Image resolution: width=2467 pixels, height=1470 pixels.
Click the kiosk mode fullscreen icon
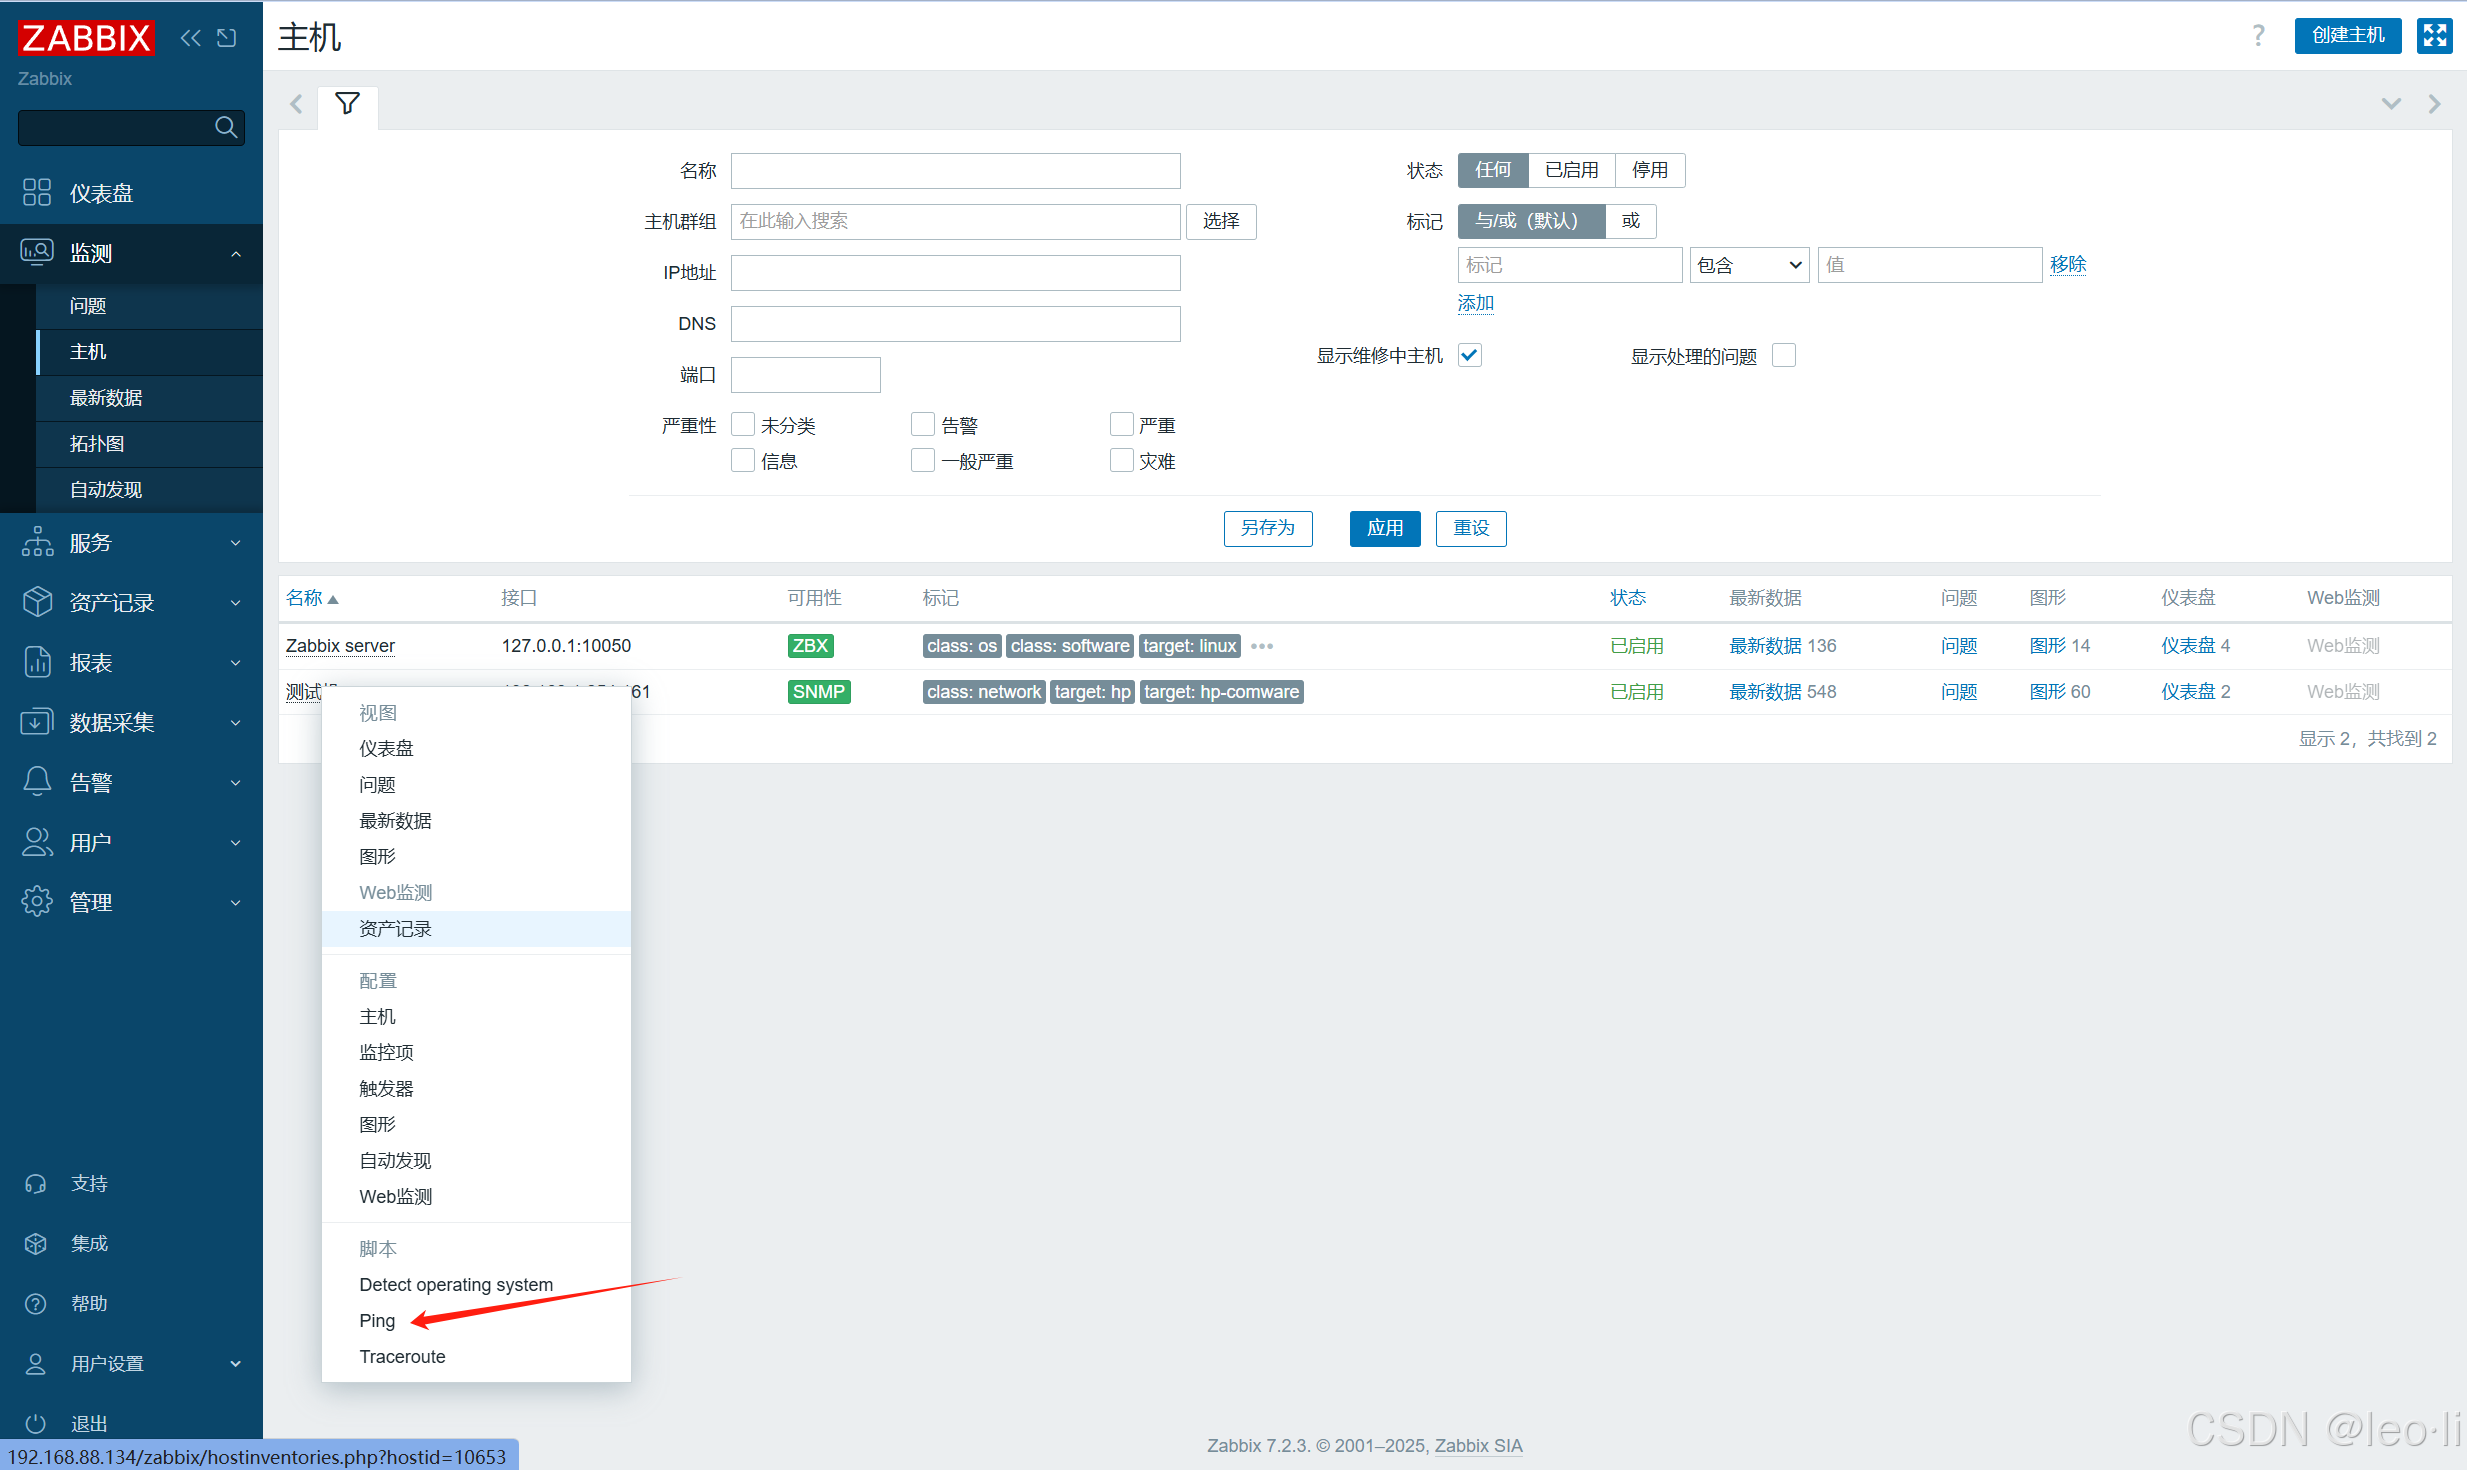click(x=2434, y=36)
